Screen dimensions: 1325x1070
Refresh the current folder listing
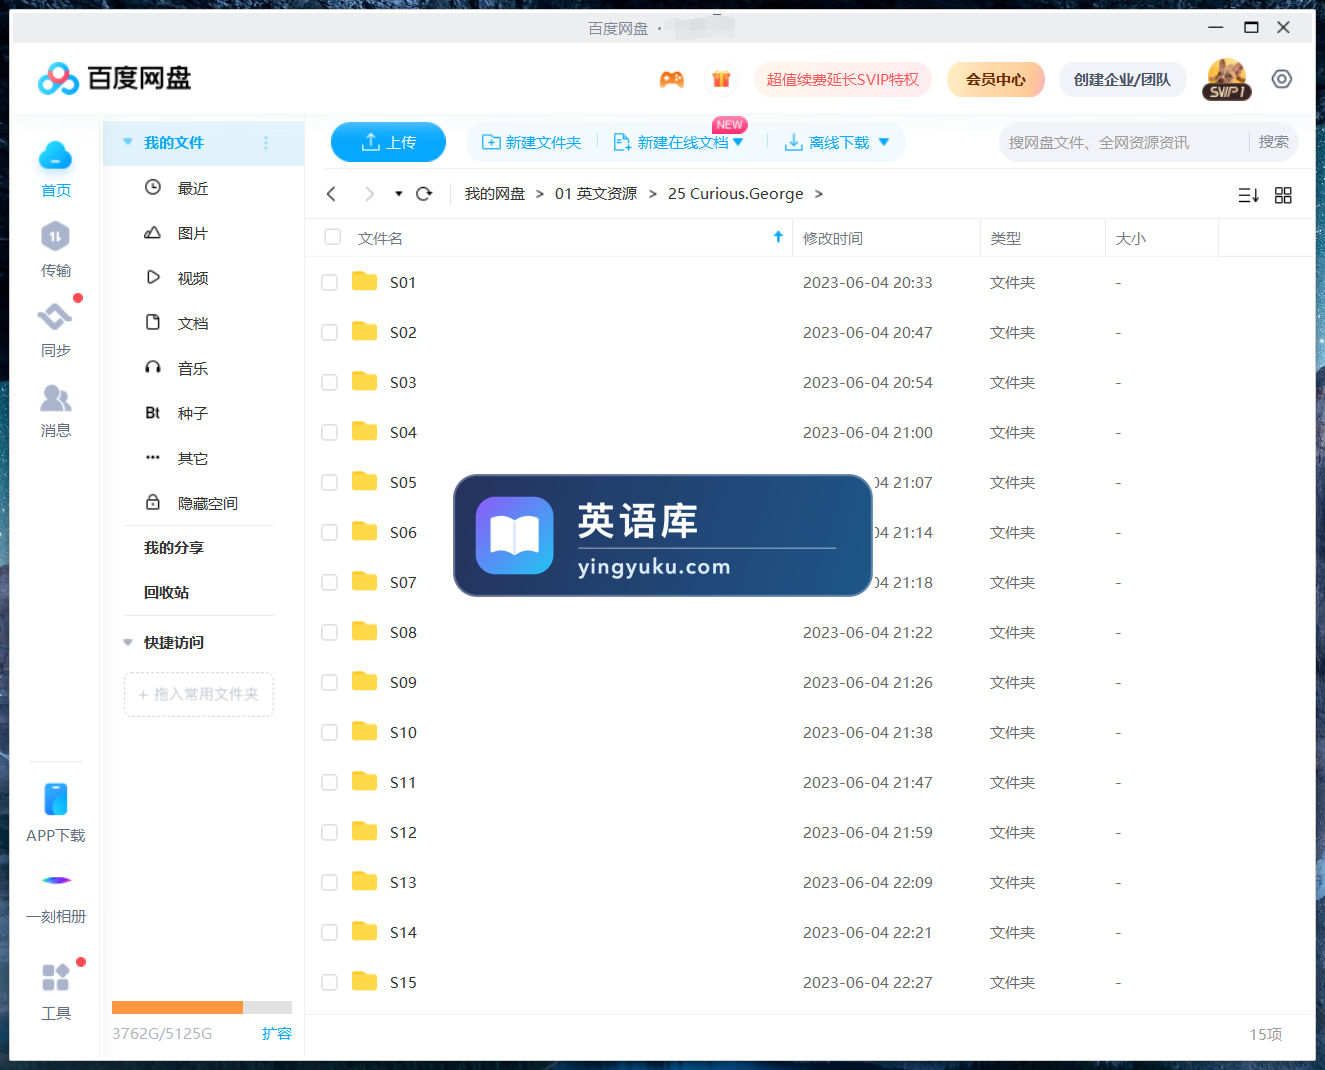tap(424, 194)
